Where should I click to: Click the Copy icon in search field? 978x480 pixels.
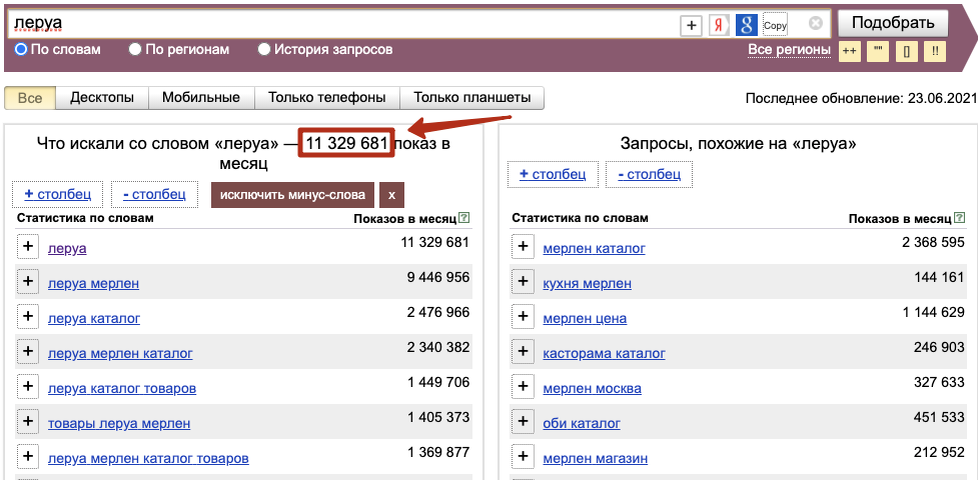click(x=775, y=26)
